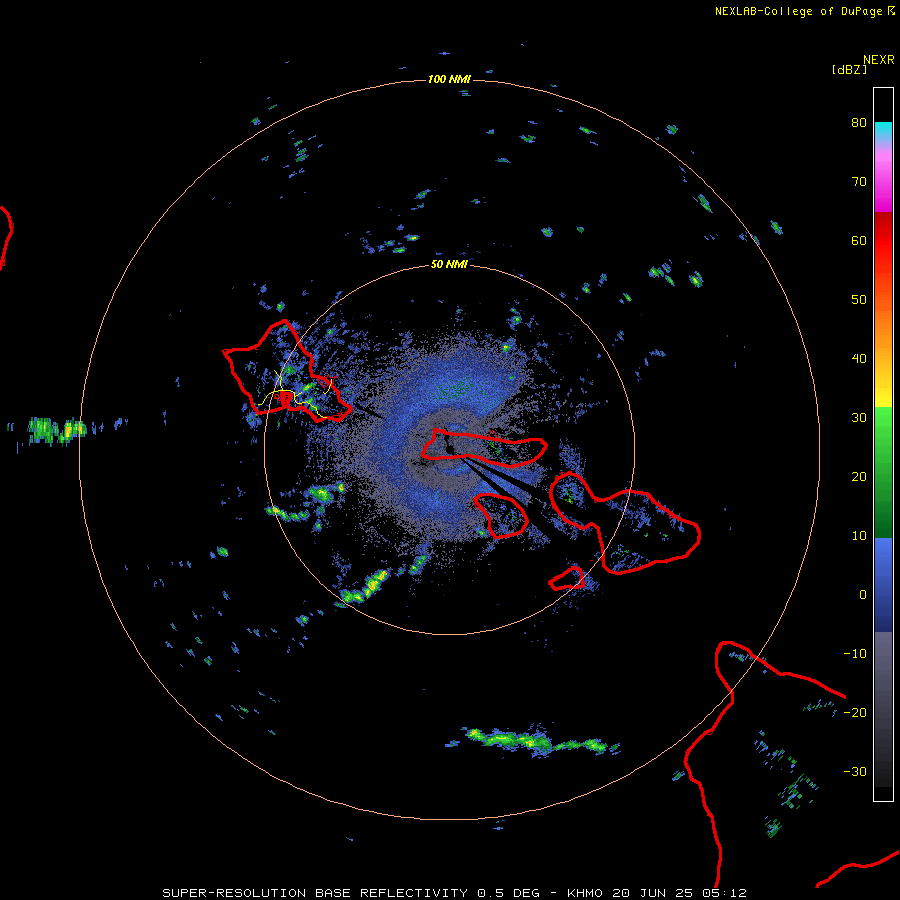Pick the 40 value on the dBZ scale
The width and height of the screenshot is (900, 900).
click(859, 359)
